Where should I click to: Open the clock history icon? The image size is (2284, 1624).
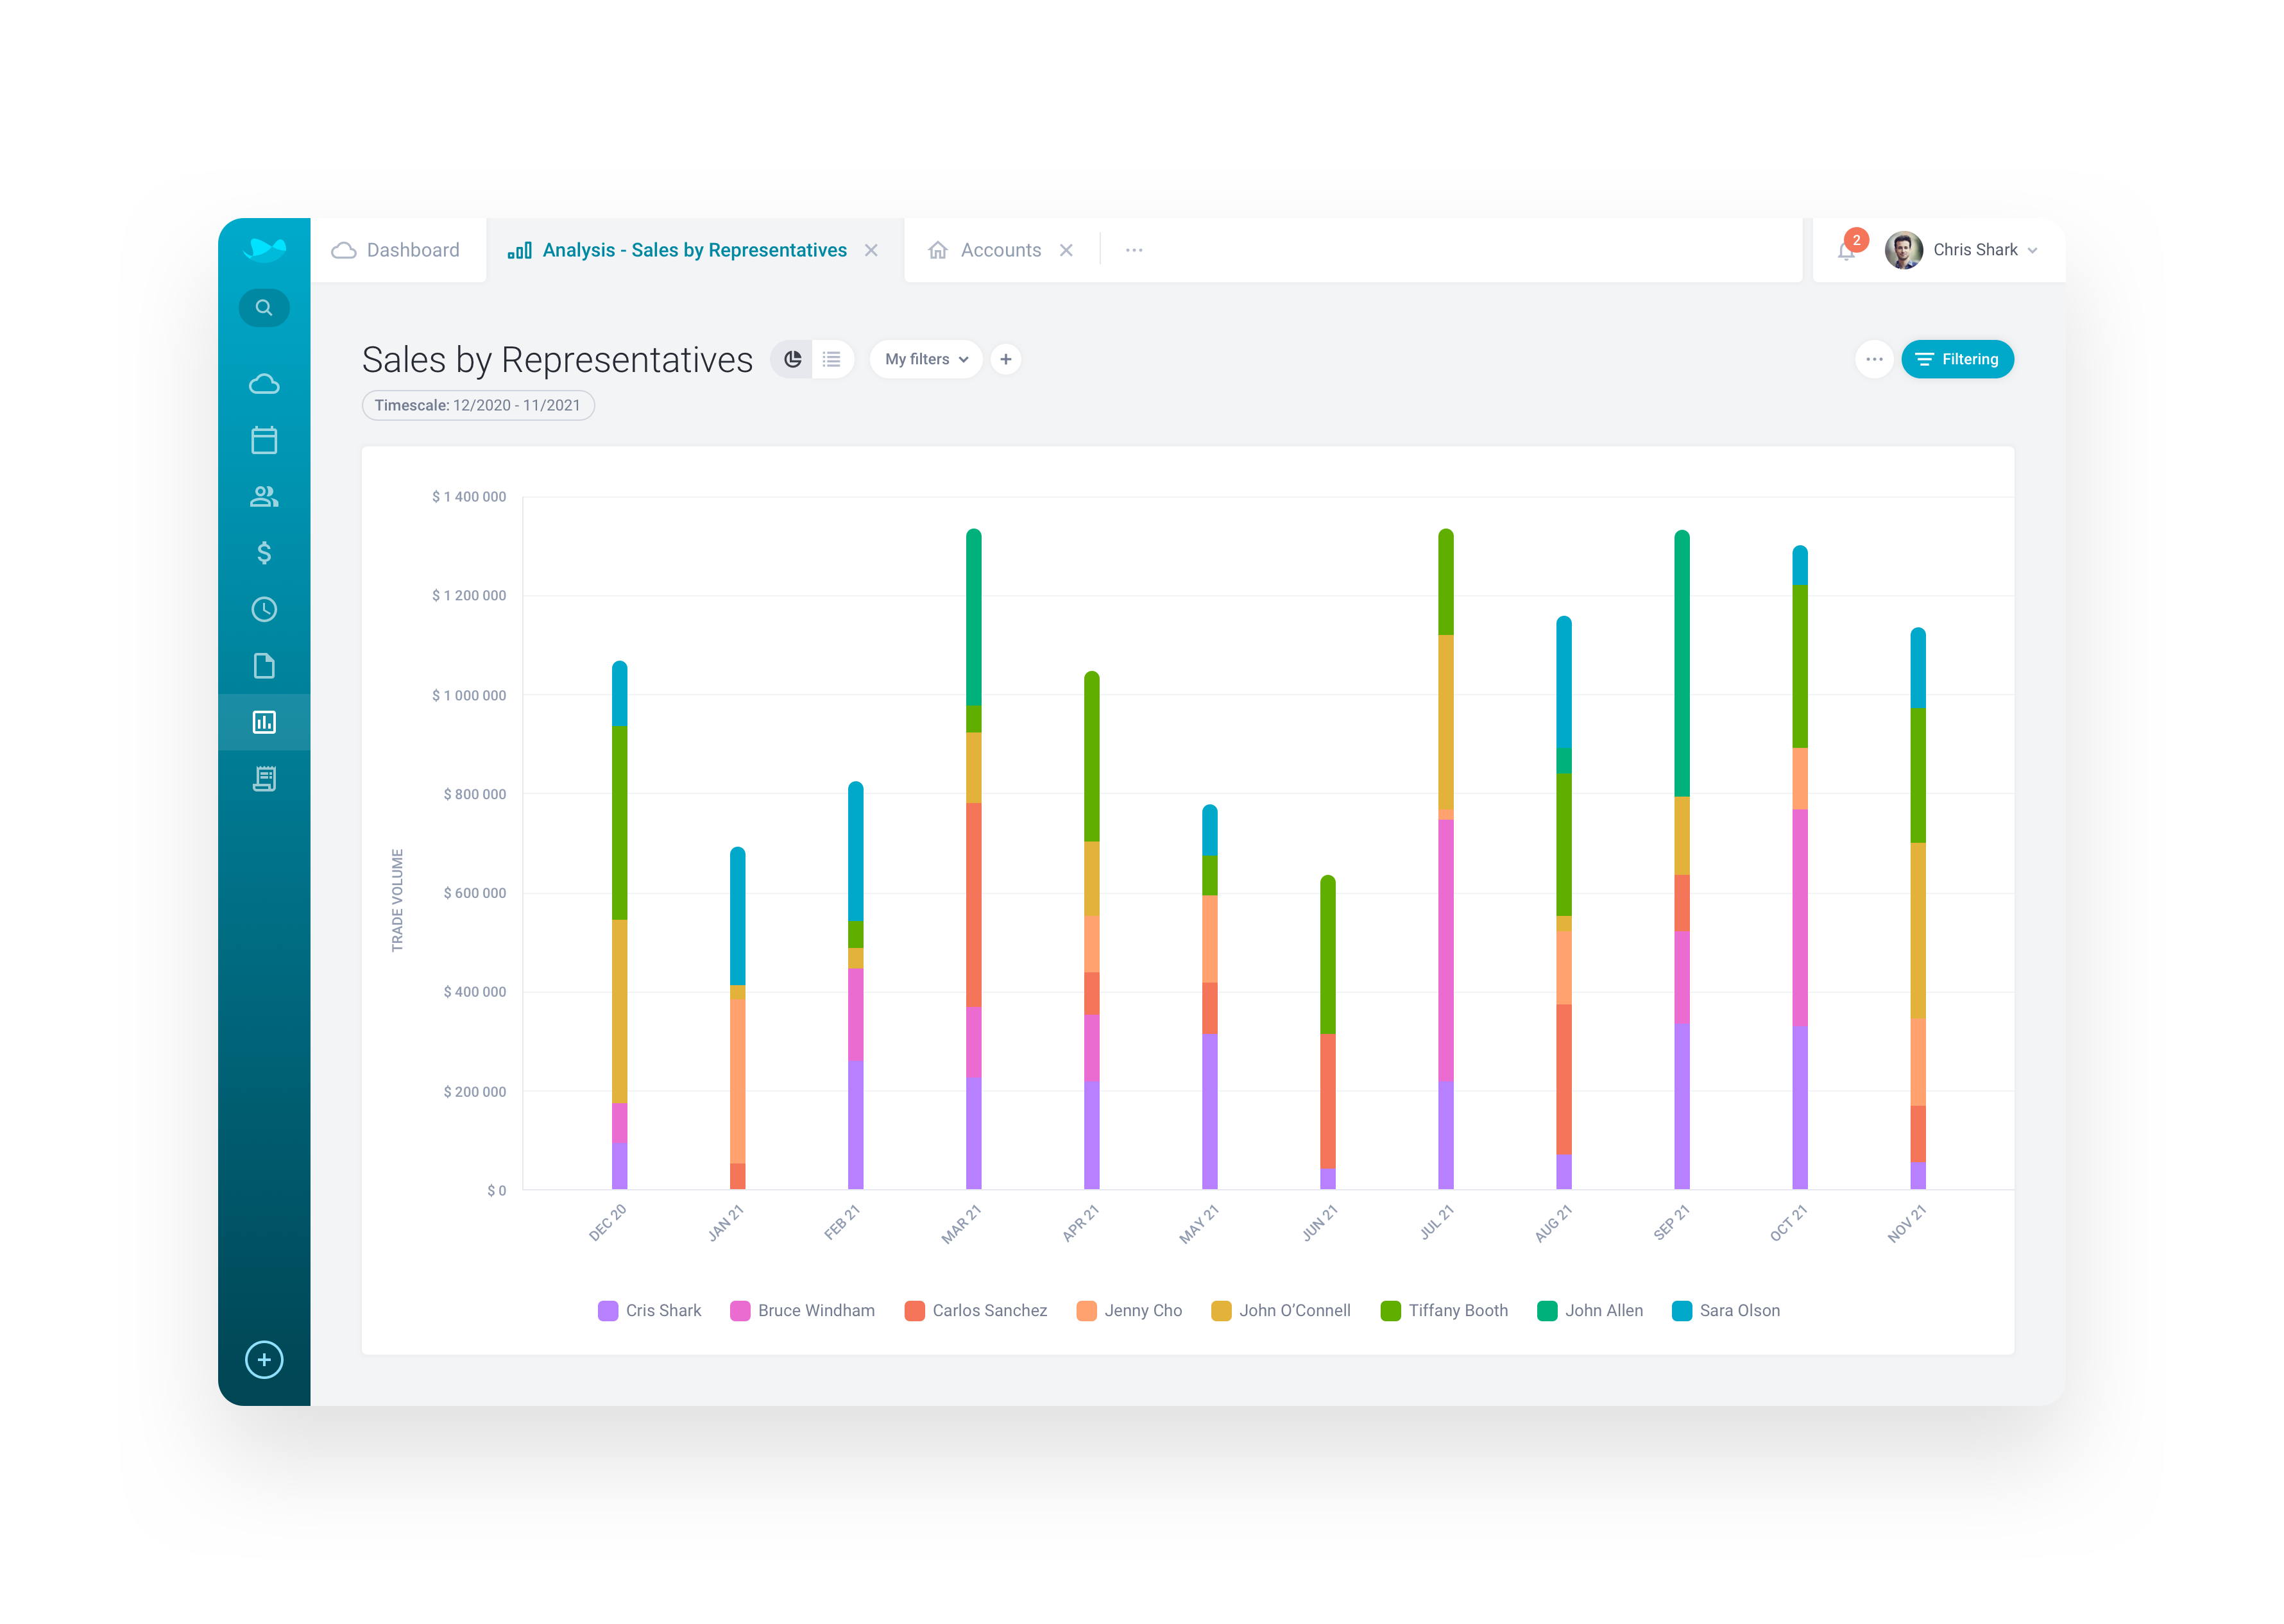coord(264,609)
